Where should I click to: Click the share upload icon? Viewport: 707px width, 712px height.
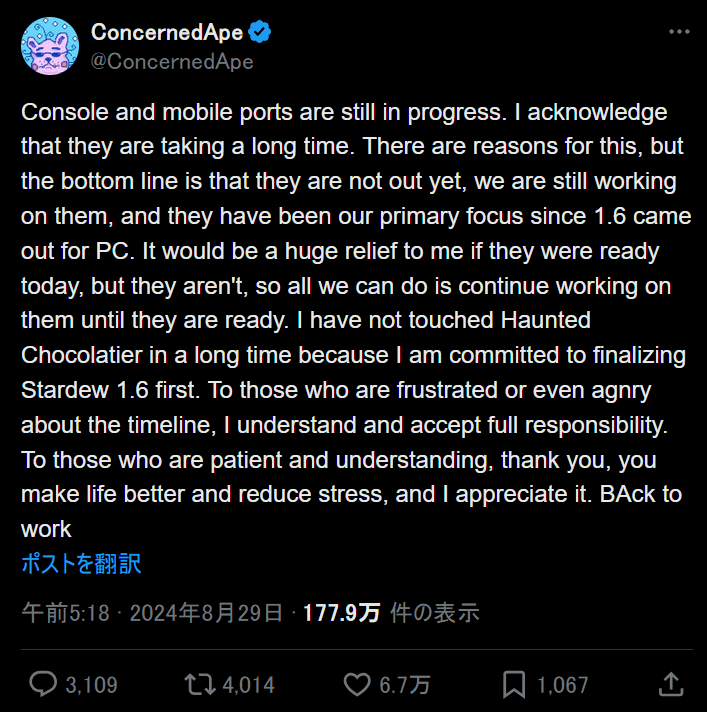point(671,684)
